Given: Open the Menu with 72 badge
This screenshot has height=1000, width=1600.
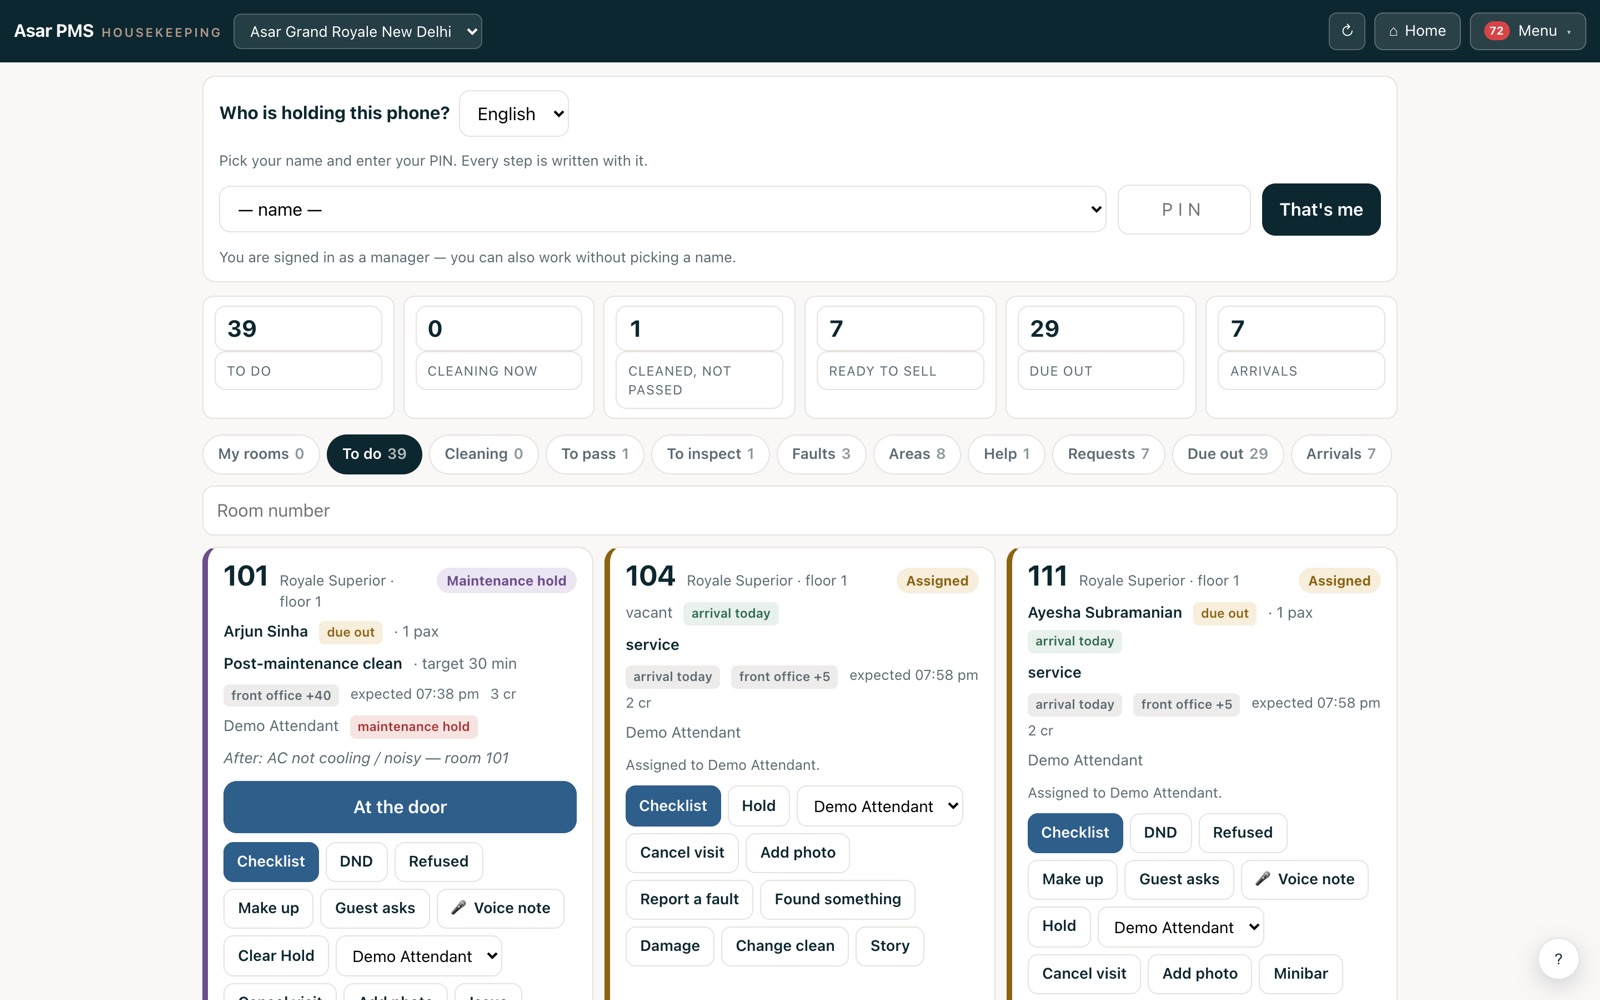Looking at the screenshot, I should point(1527,31).
